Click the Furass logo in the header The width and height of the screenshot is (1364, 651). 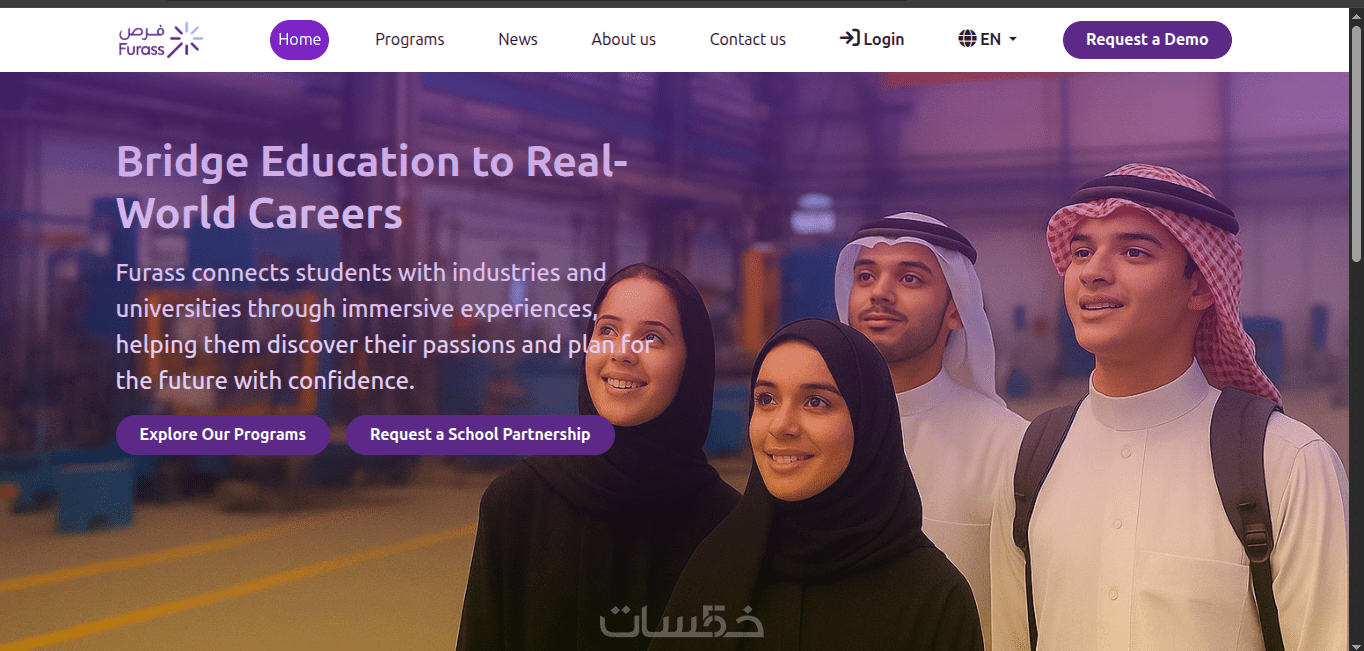pyautogui.click(x=161, y=40)
